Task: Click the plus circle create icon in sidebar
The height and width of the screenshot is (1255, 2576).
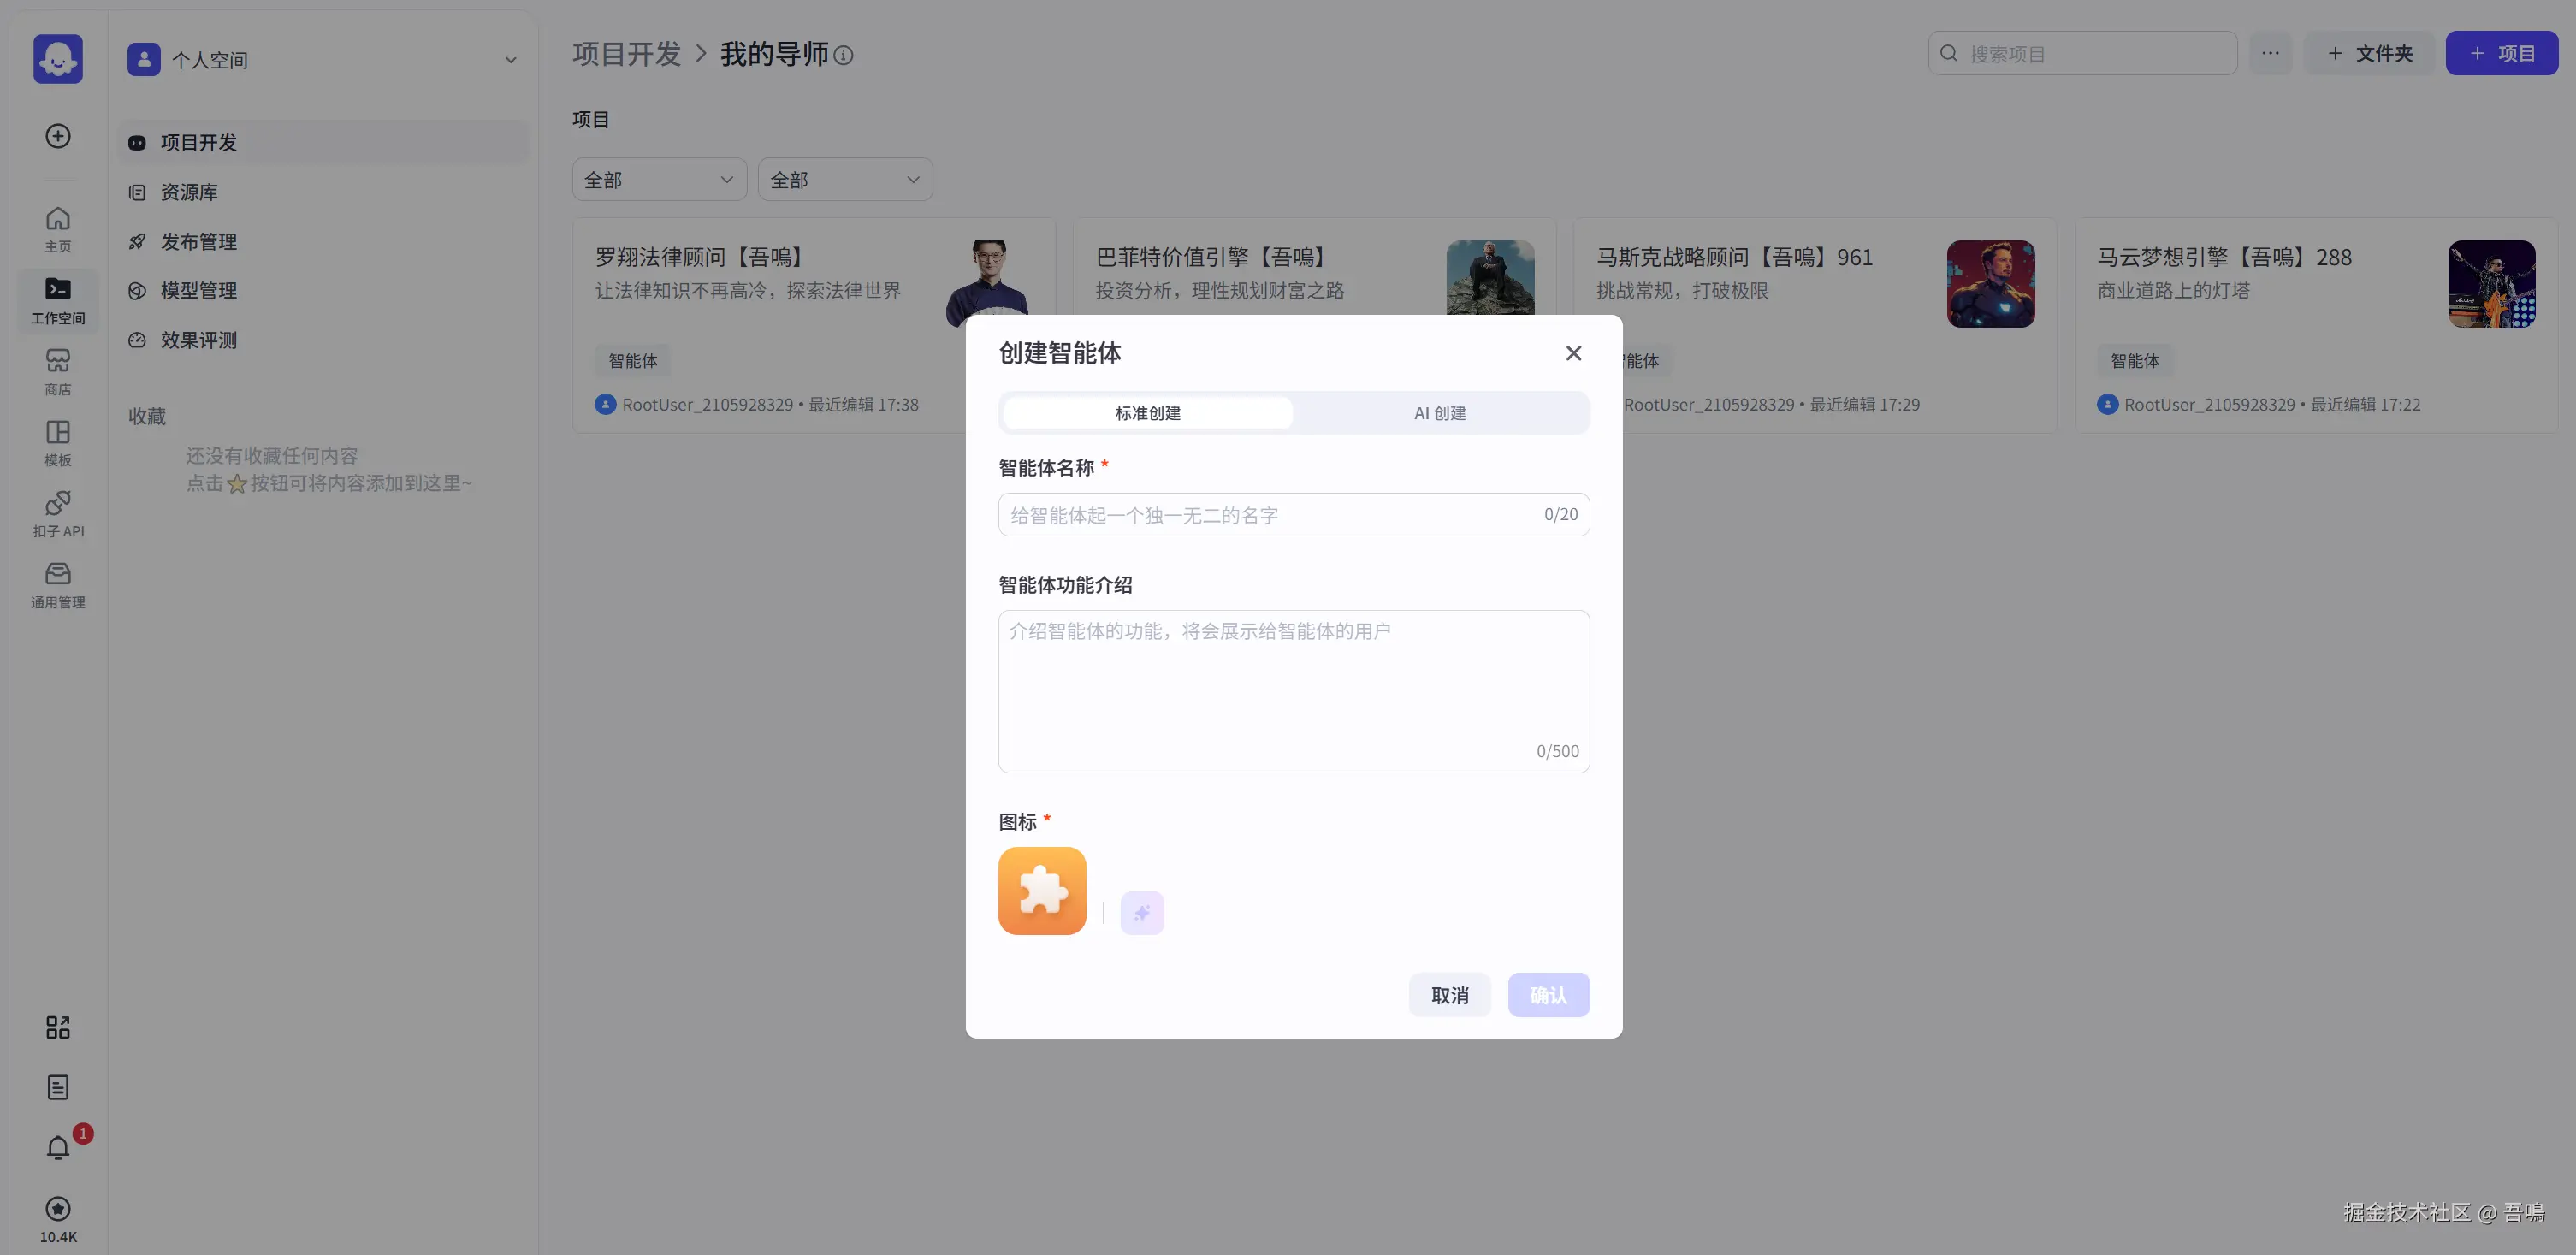Action: coord(58,136)
